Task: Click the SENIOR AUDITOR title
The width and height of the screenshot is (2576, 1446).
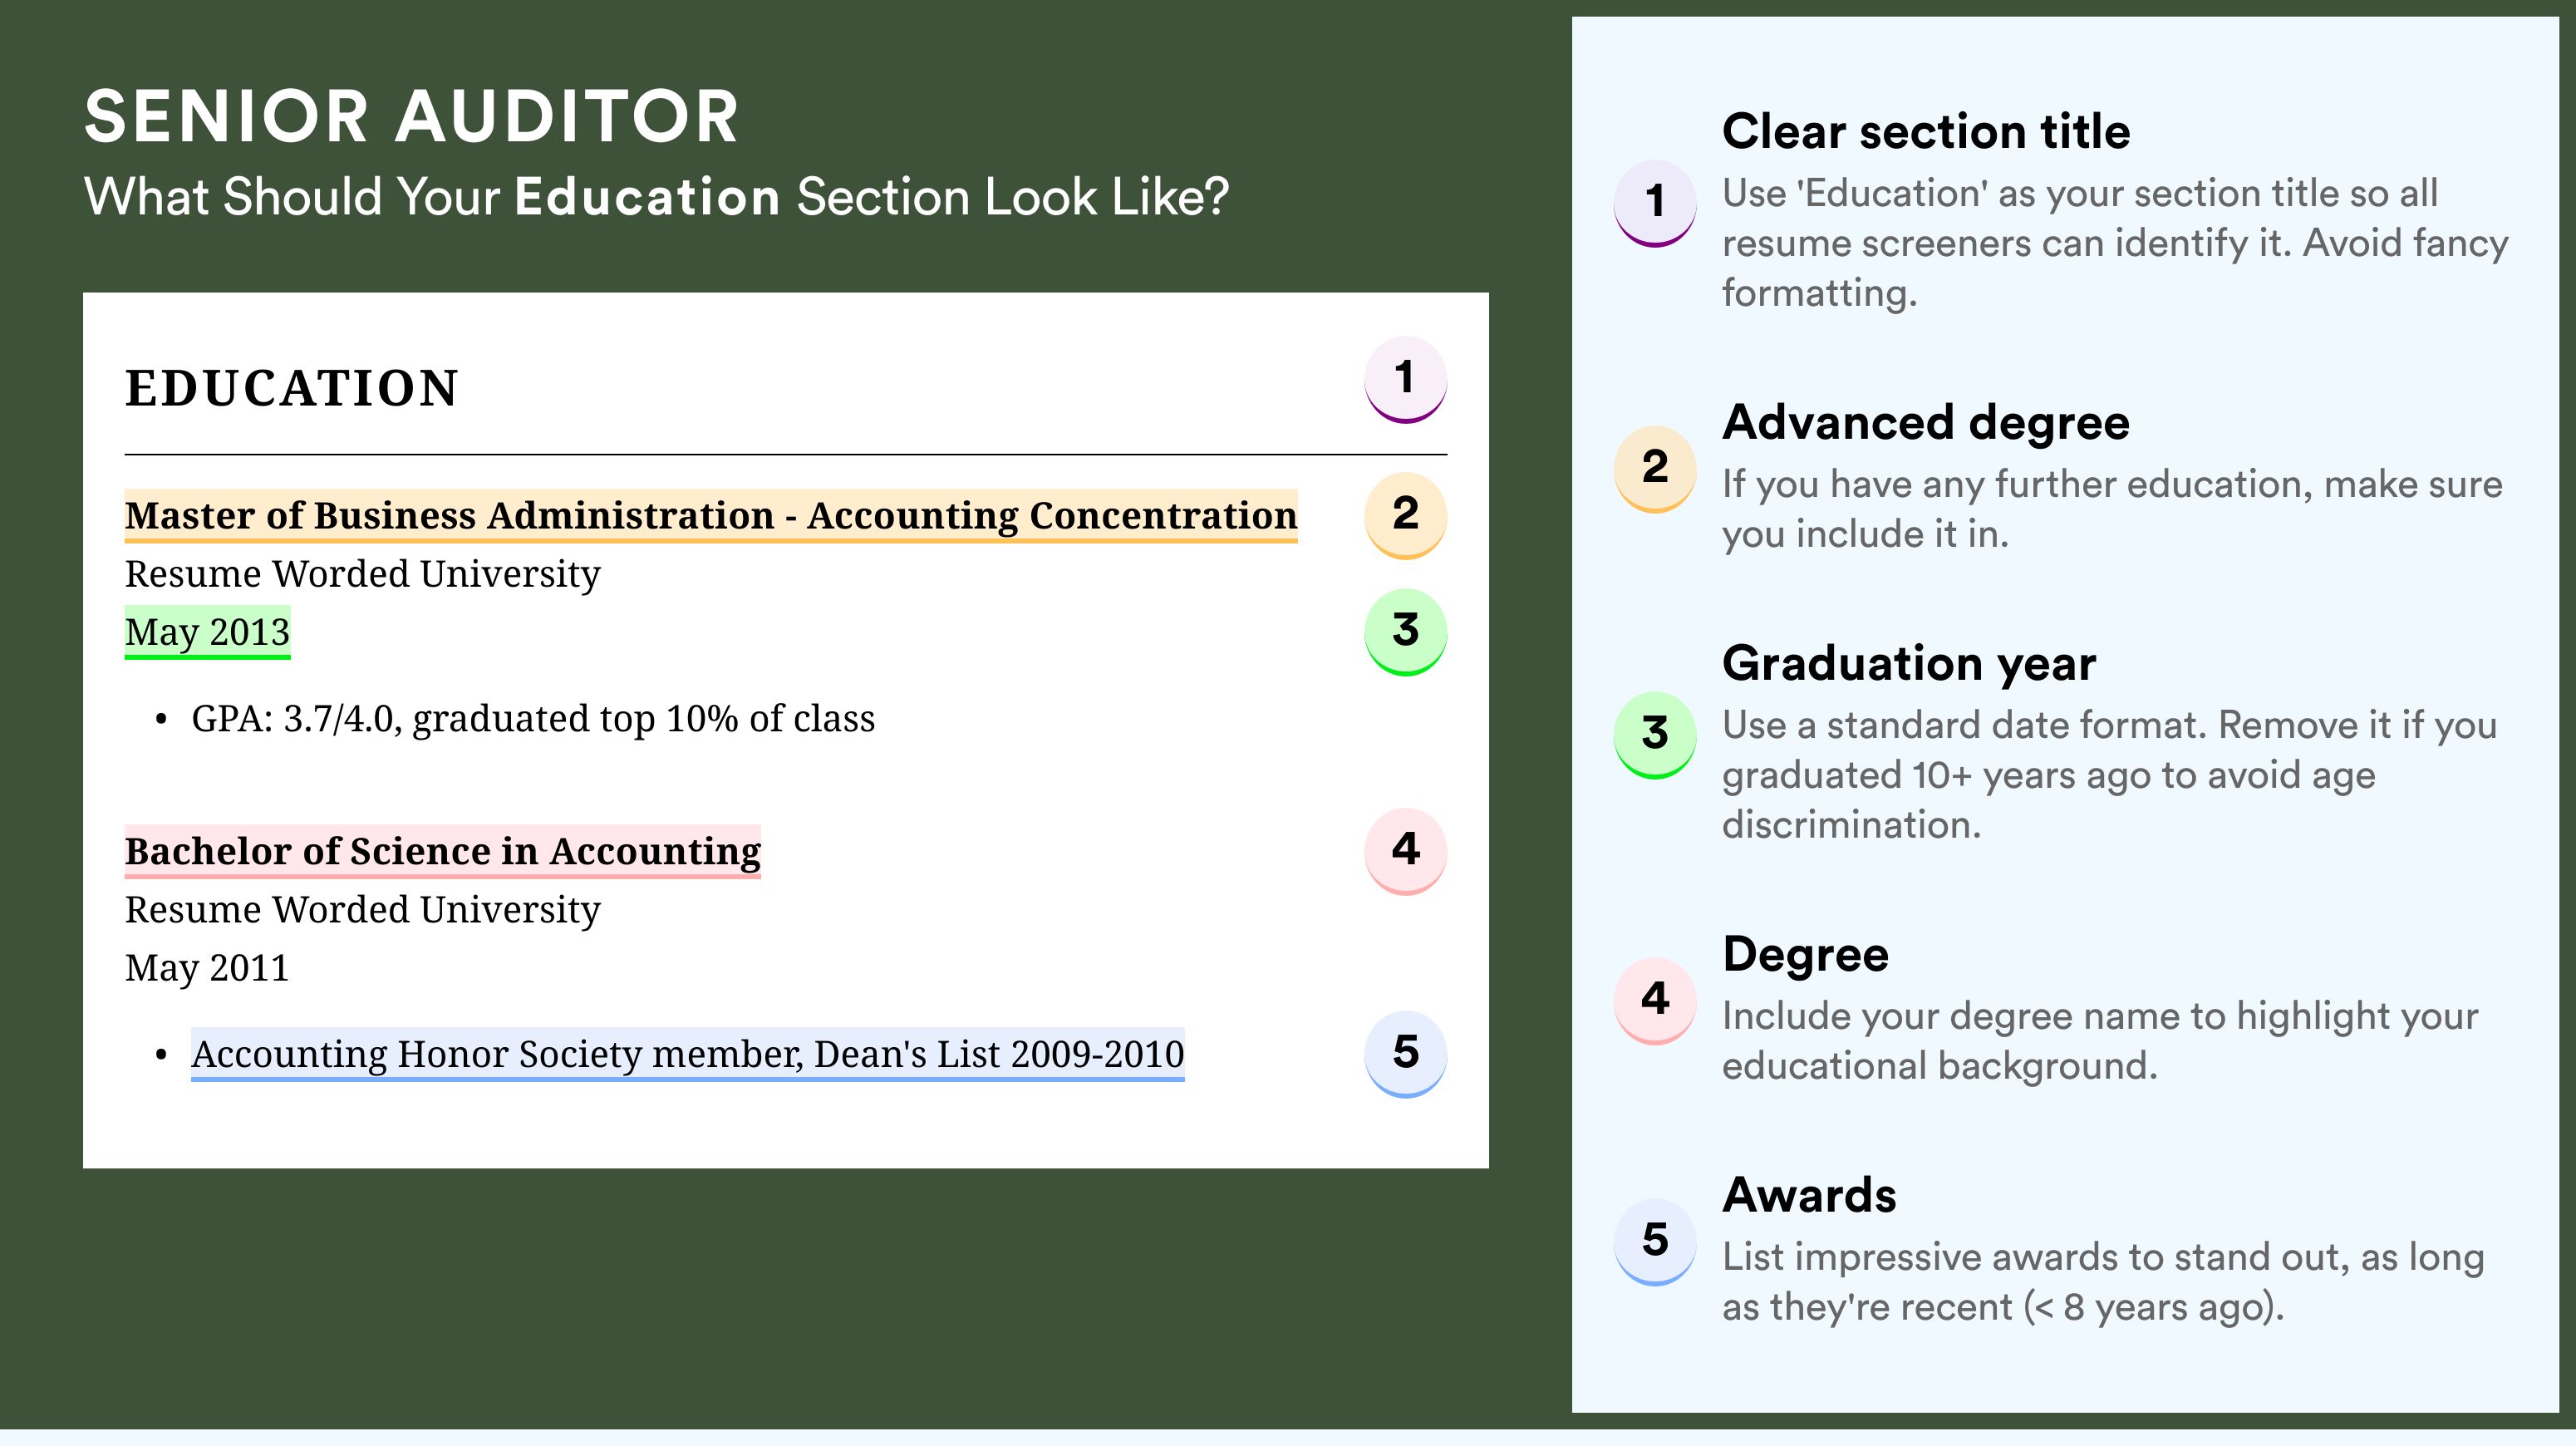Action: pos(412,117)
